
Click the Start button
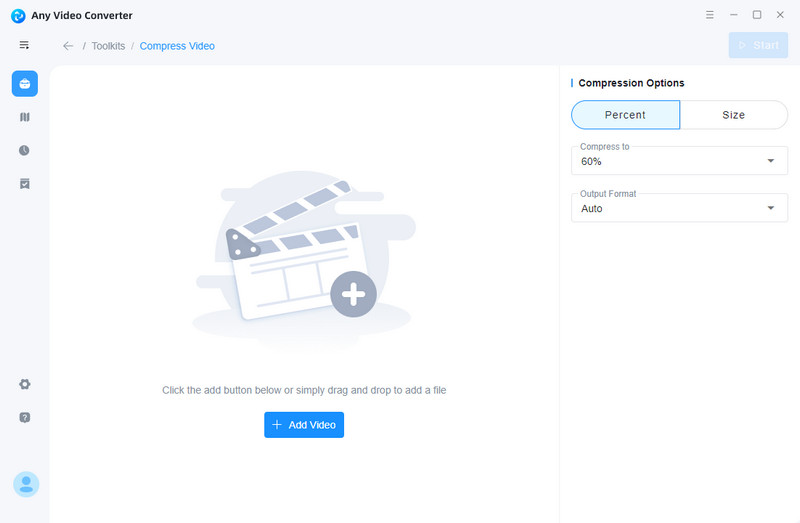758,45
